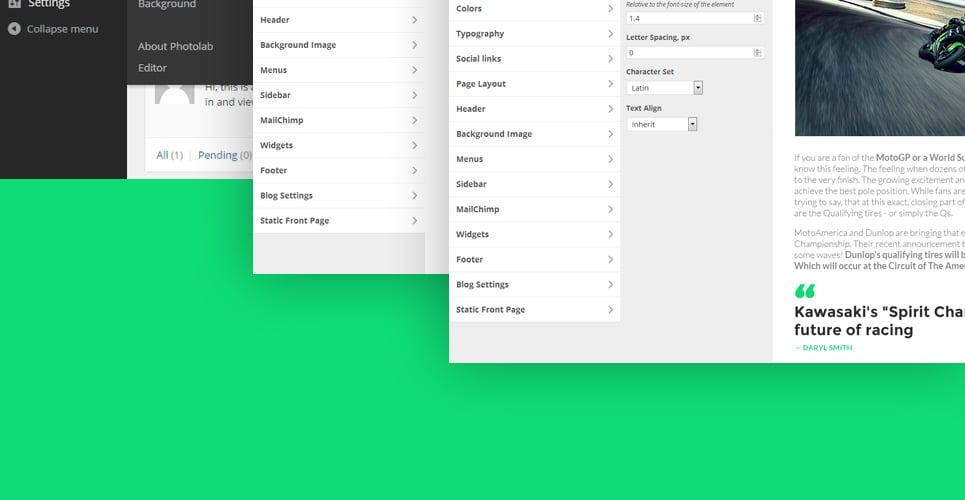Screen dimensions: 965x500
Task: Open MailChimp section in left customizer panel
Action: point(338,120)
